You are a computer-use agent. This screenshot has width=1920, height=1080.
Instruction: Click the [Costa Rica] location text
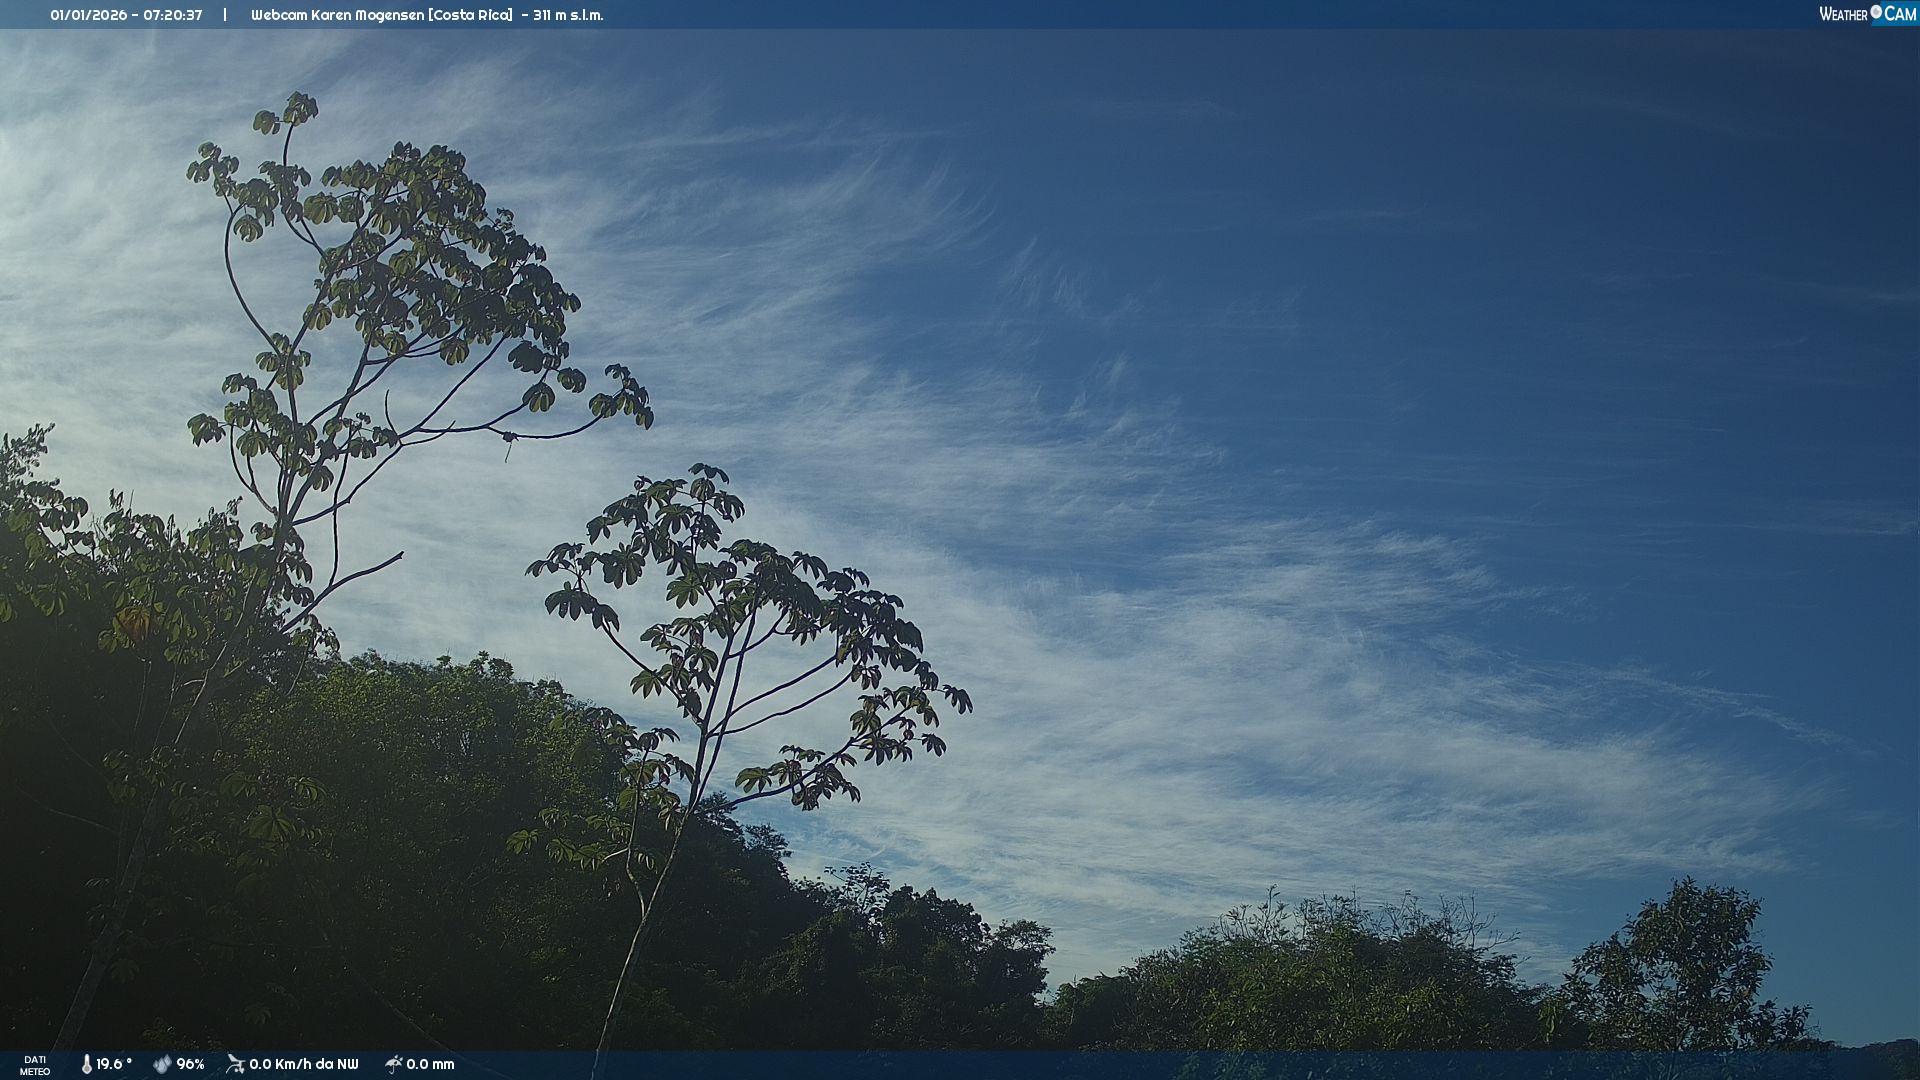pyautogui.click(x=470, y=15)
